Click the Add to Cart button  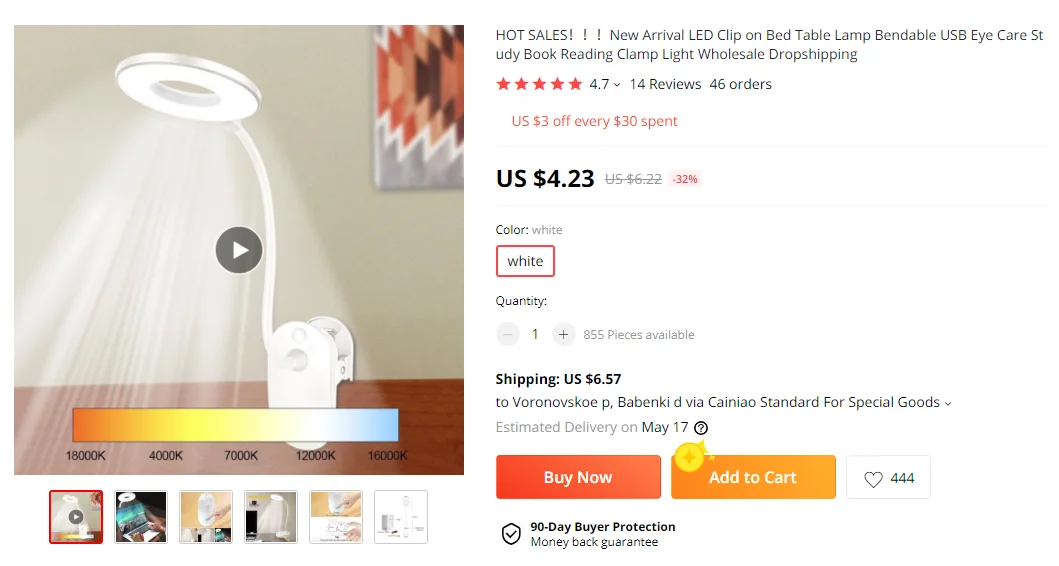752,478
